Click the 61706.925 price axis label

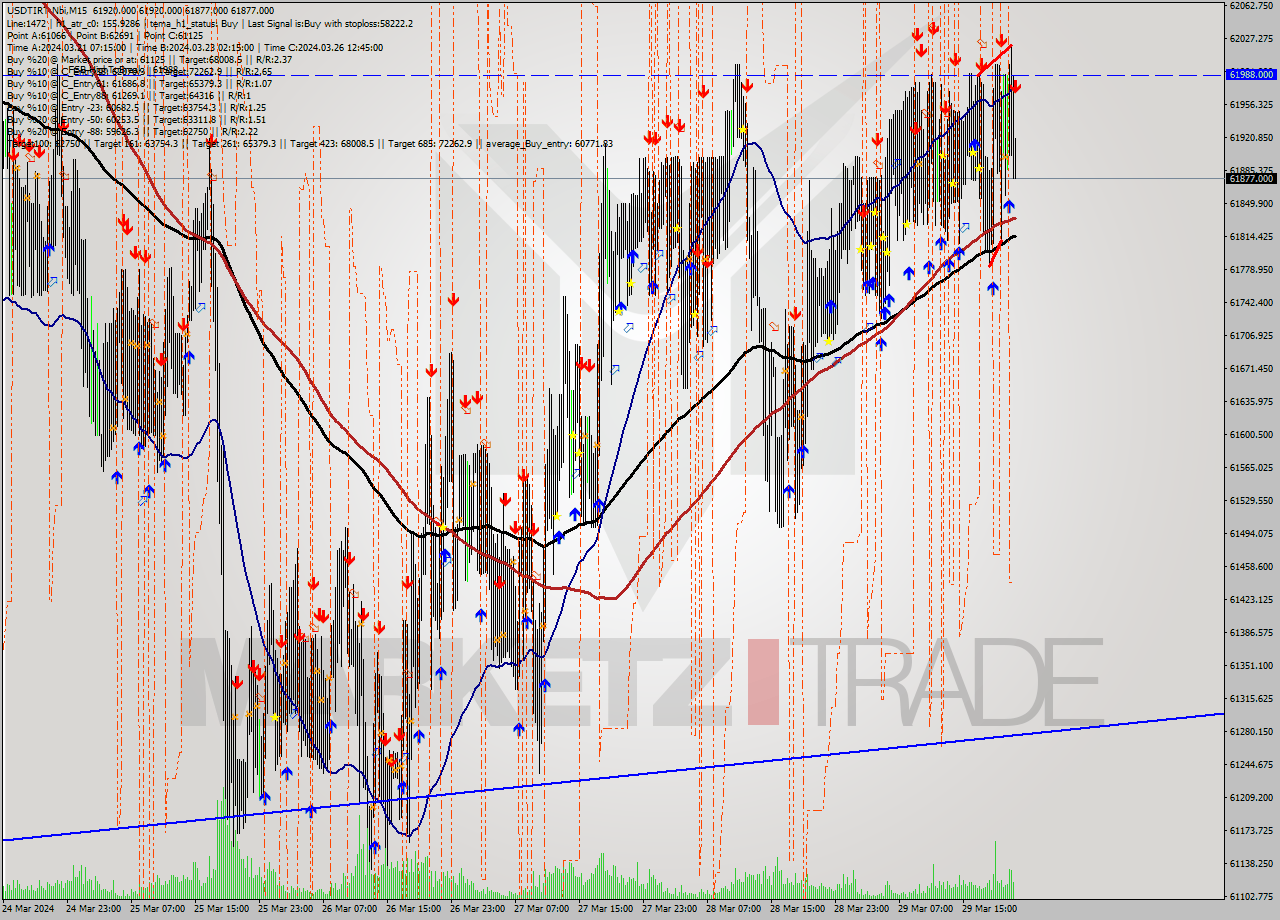[x=1251, y=335]
